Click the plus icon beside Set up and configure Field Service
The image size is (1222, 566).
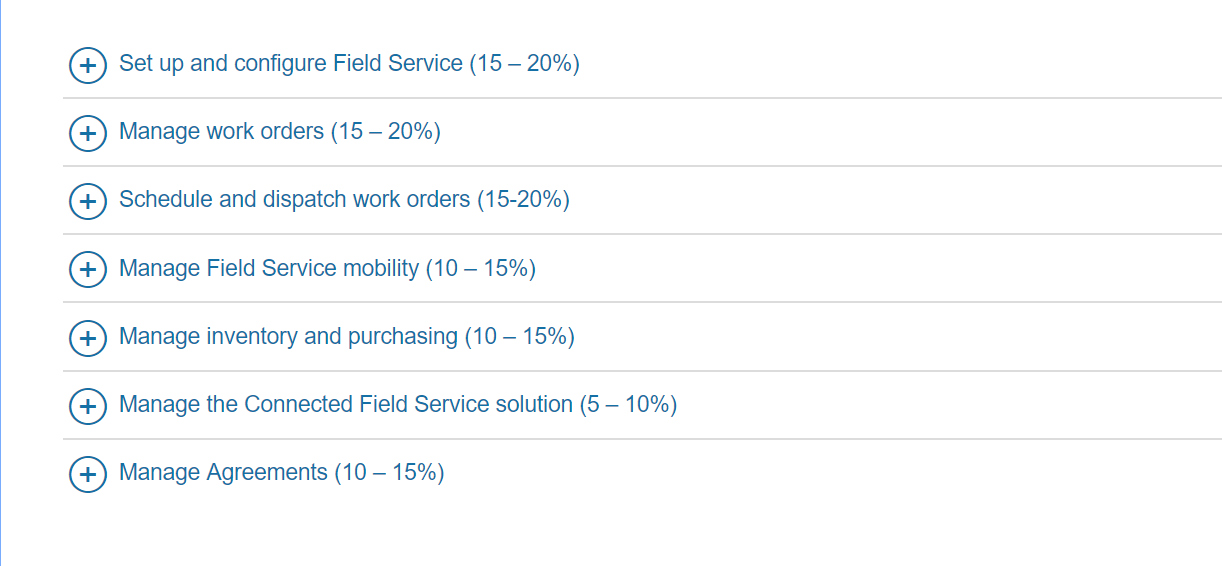point(88,66)
